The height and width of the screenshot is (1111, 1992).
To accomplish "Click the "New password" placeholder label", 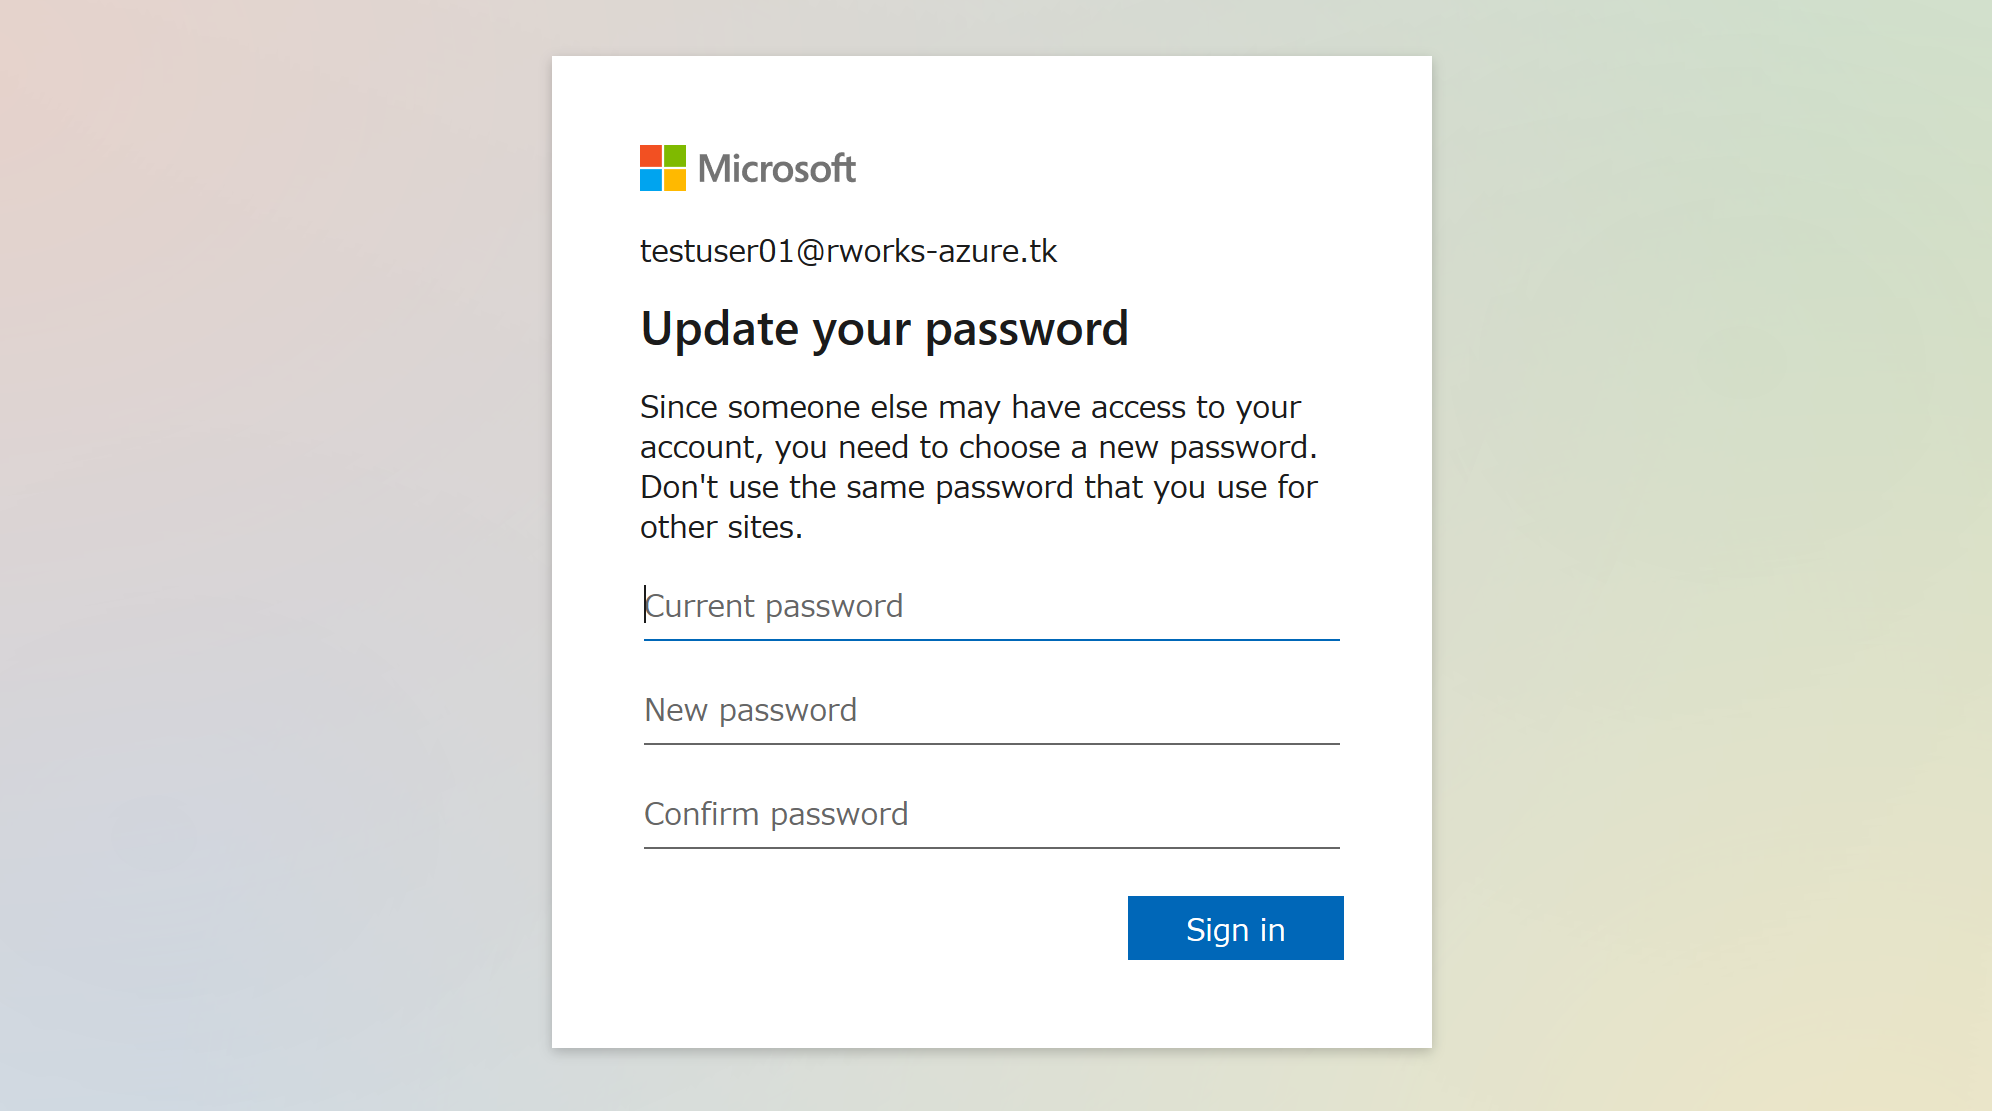I will coord(751,710).
